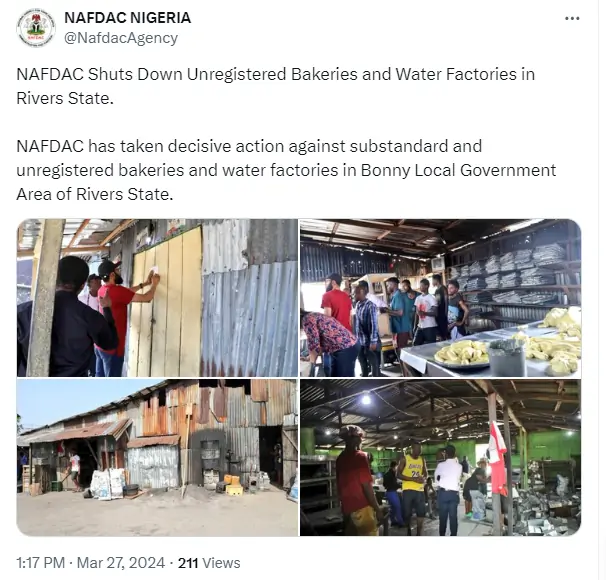The height and width of the screenshot is (580, 606).
Task: Click the stacked baking pans on shelves
Action: 510,274
